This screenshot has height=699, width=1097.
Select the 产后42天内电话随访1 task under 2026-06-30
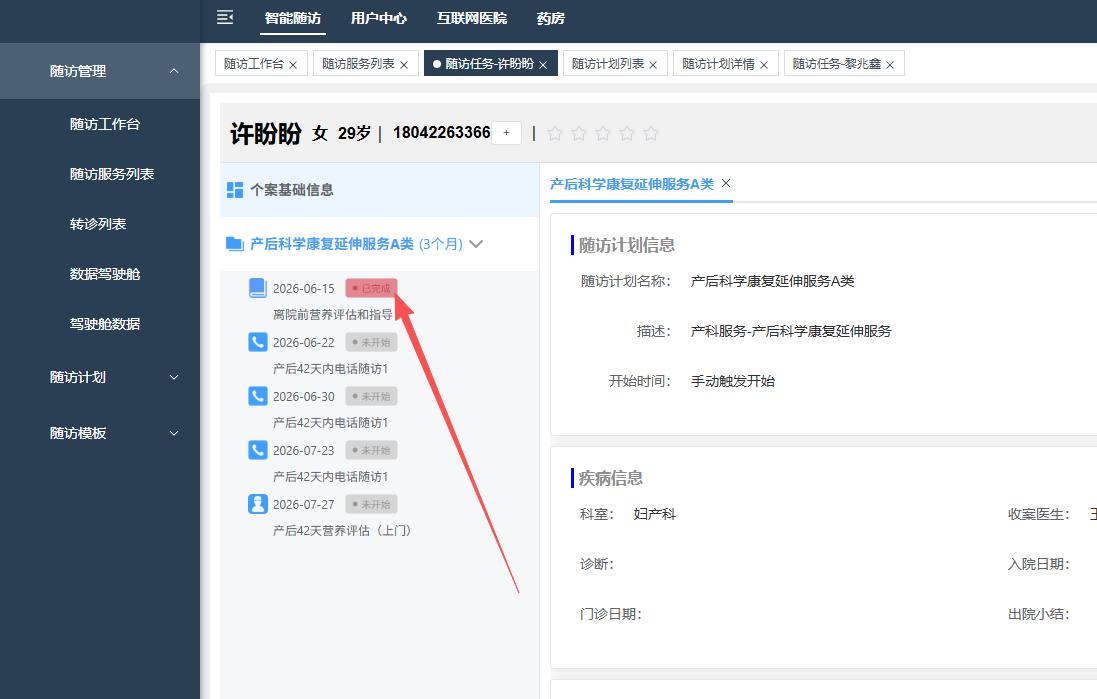330,423
